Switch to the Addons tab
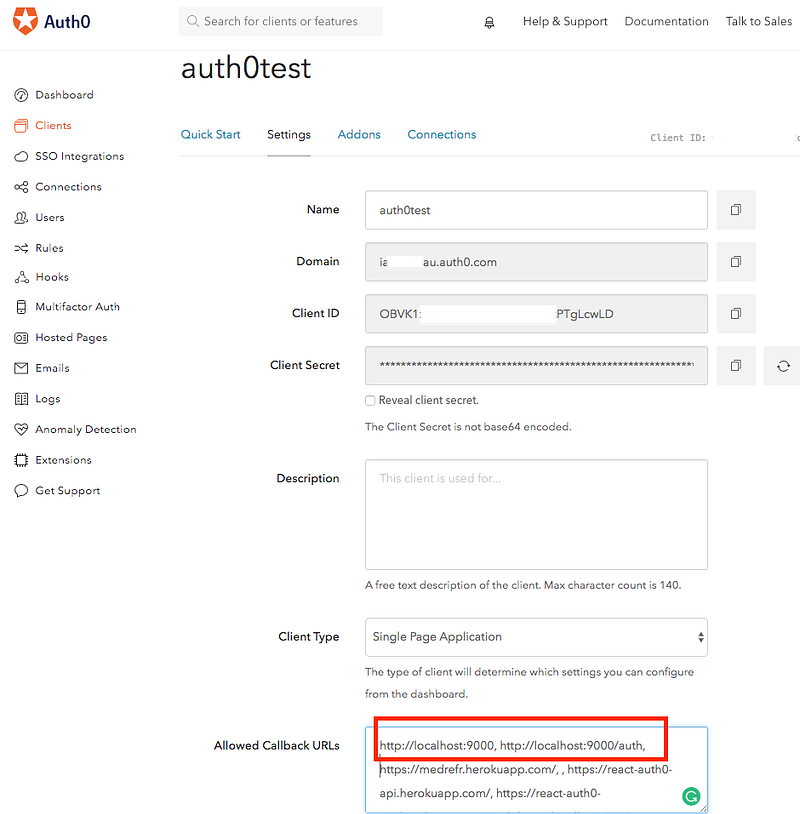The height and width of the screenshot is (814, 800). point(359,134)
